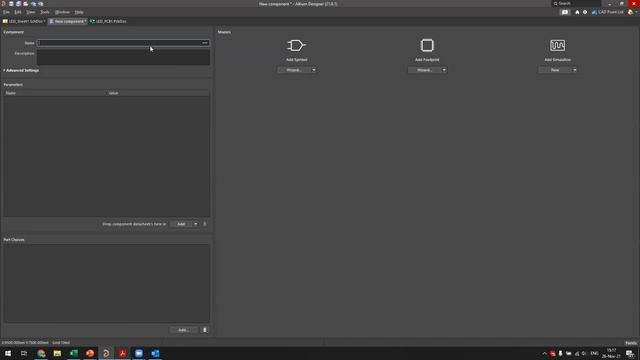The image size is (640, 360).
Task: Open Add Footprint Wizard dropdown arrow
Action: pyautogui.click(x=444, y=70)
